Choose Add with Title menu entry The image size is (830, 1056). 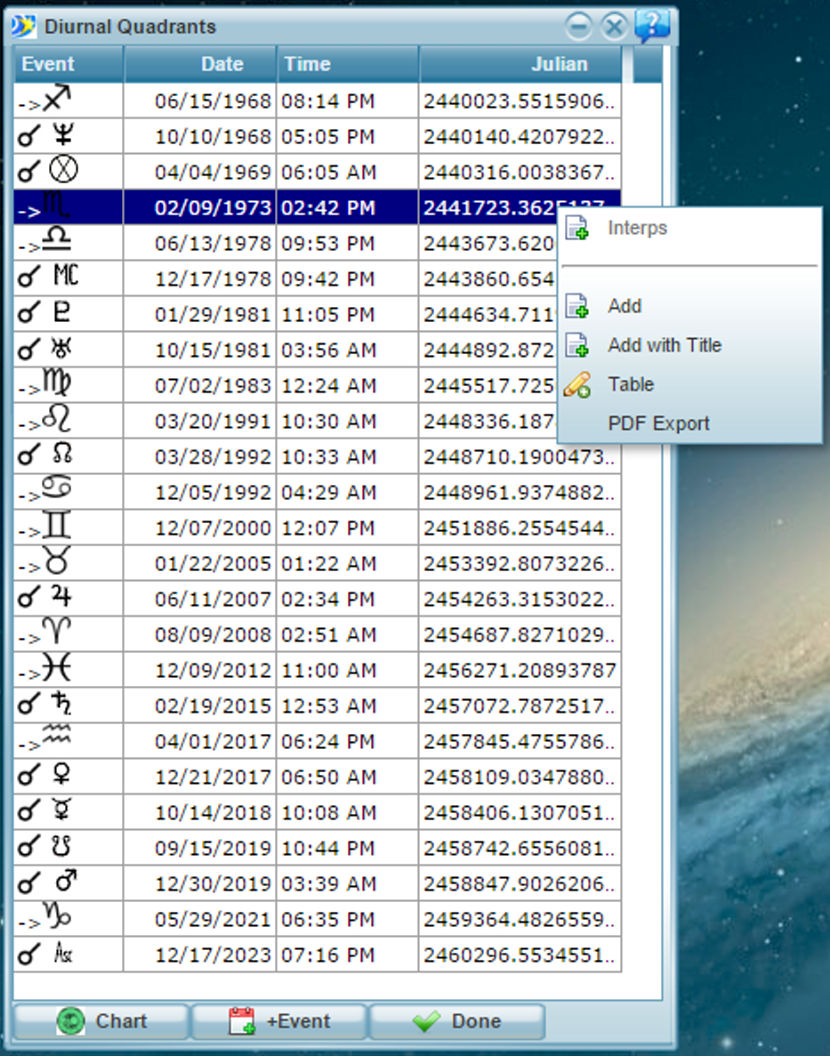point(664,345)
